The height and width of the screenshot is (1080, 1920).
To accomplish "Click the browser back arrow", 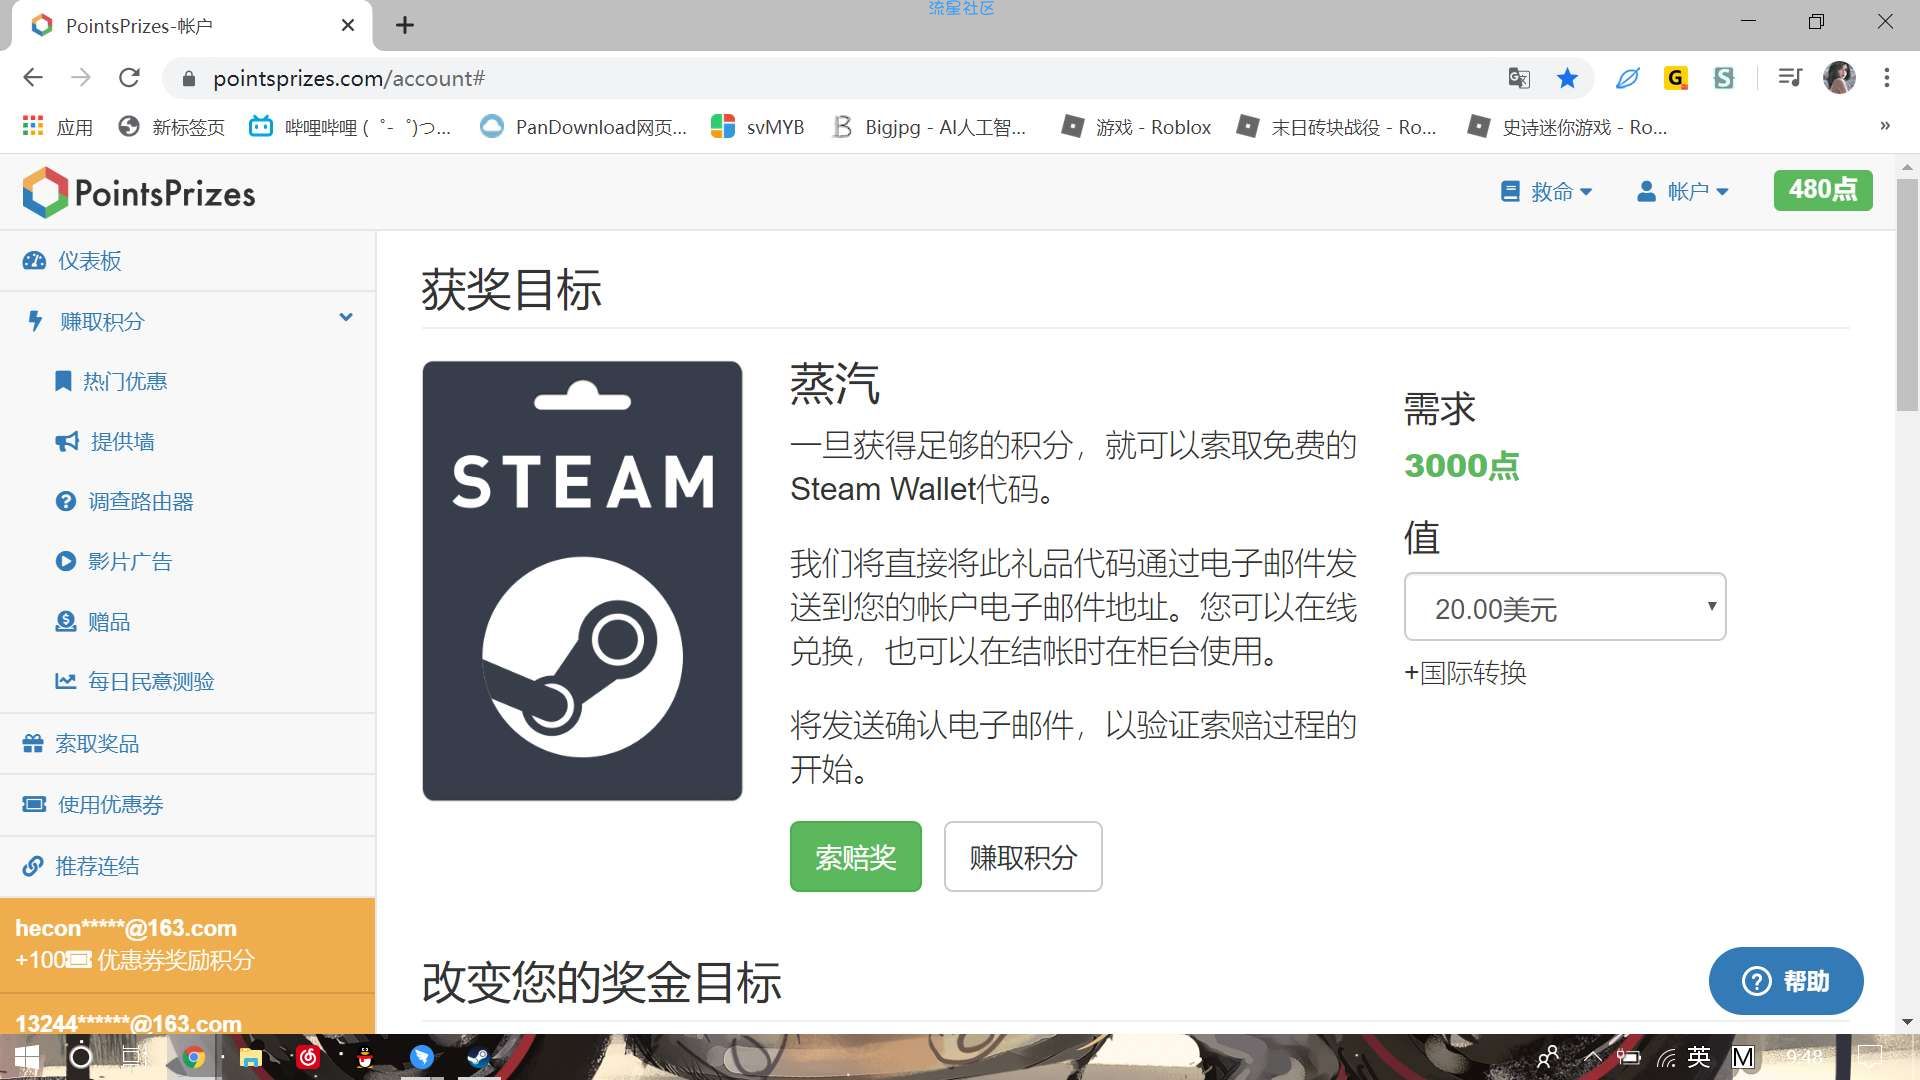I will click(33, 78).
